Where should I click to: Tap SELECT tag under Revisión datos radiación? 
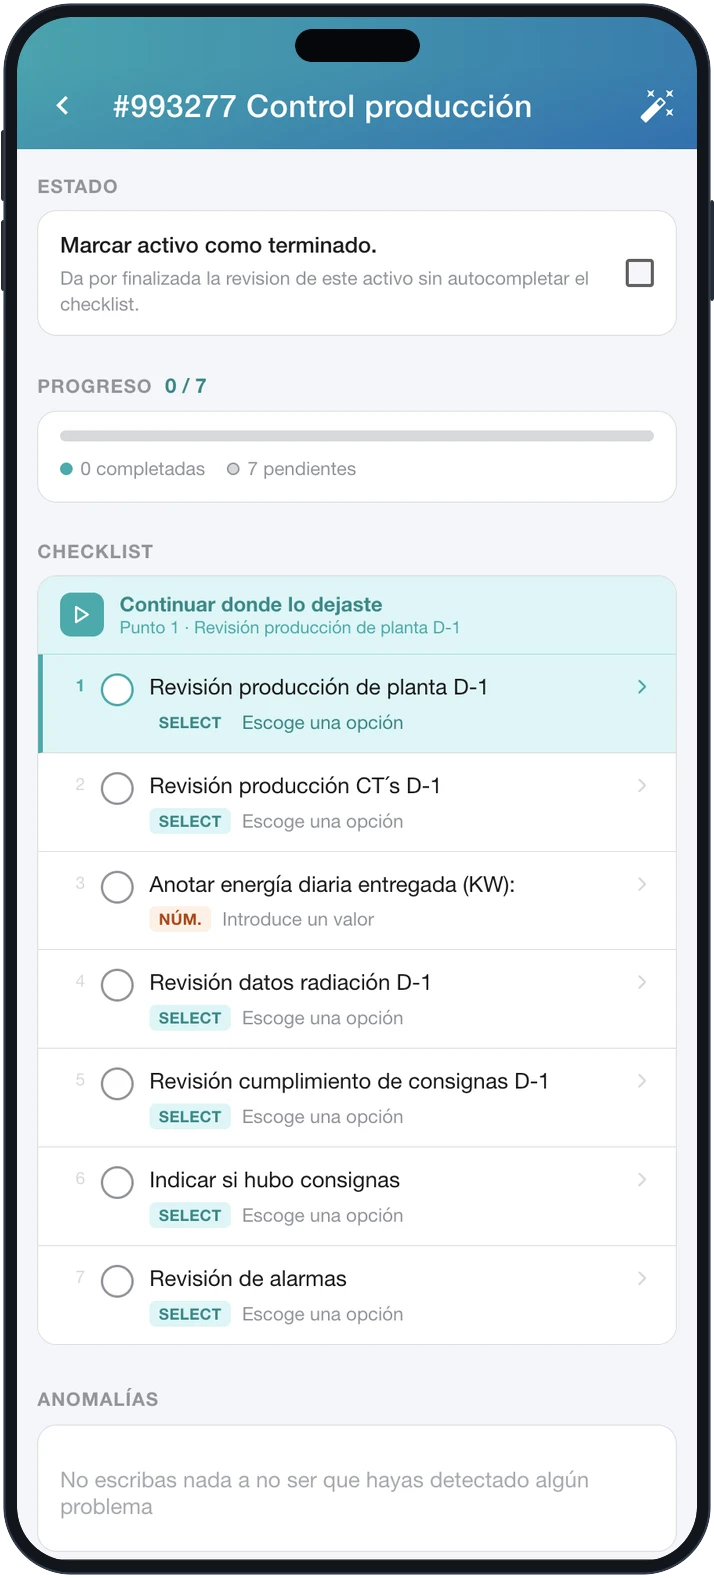coord(190,1018)
